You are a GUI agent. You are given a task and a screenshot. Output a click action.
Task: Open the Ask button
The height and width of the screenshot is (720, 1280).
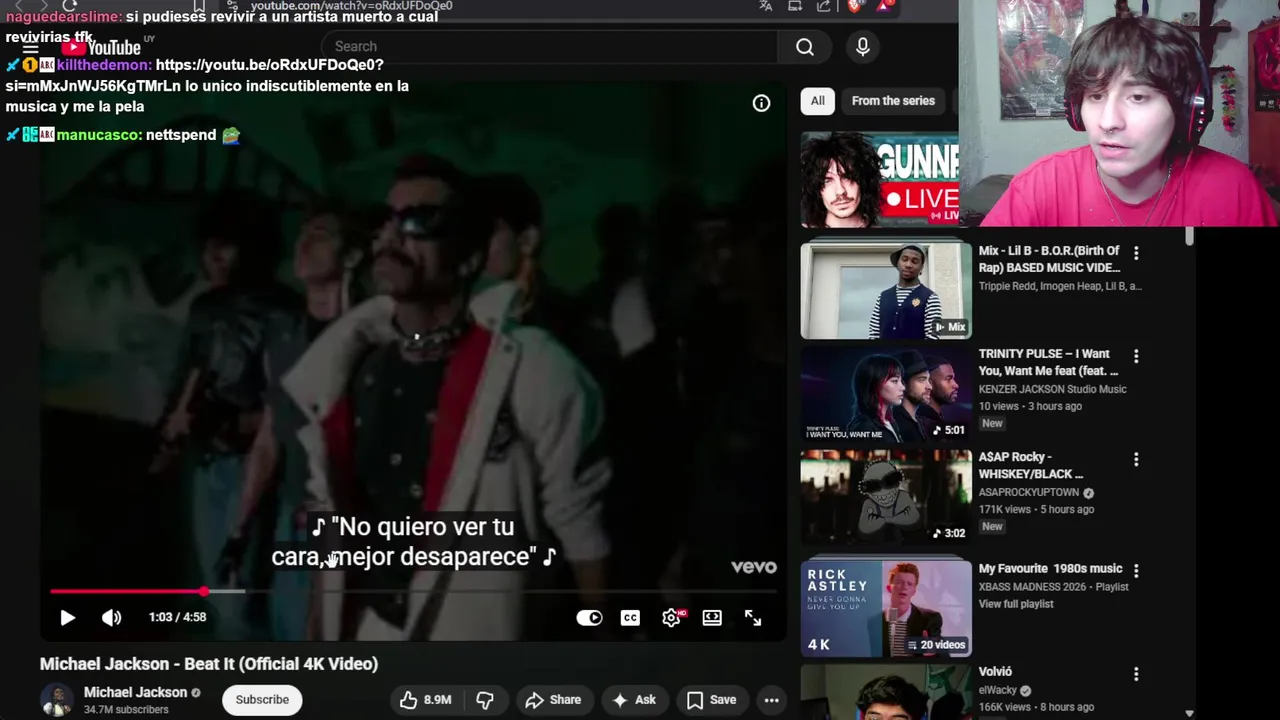point(633,700)
